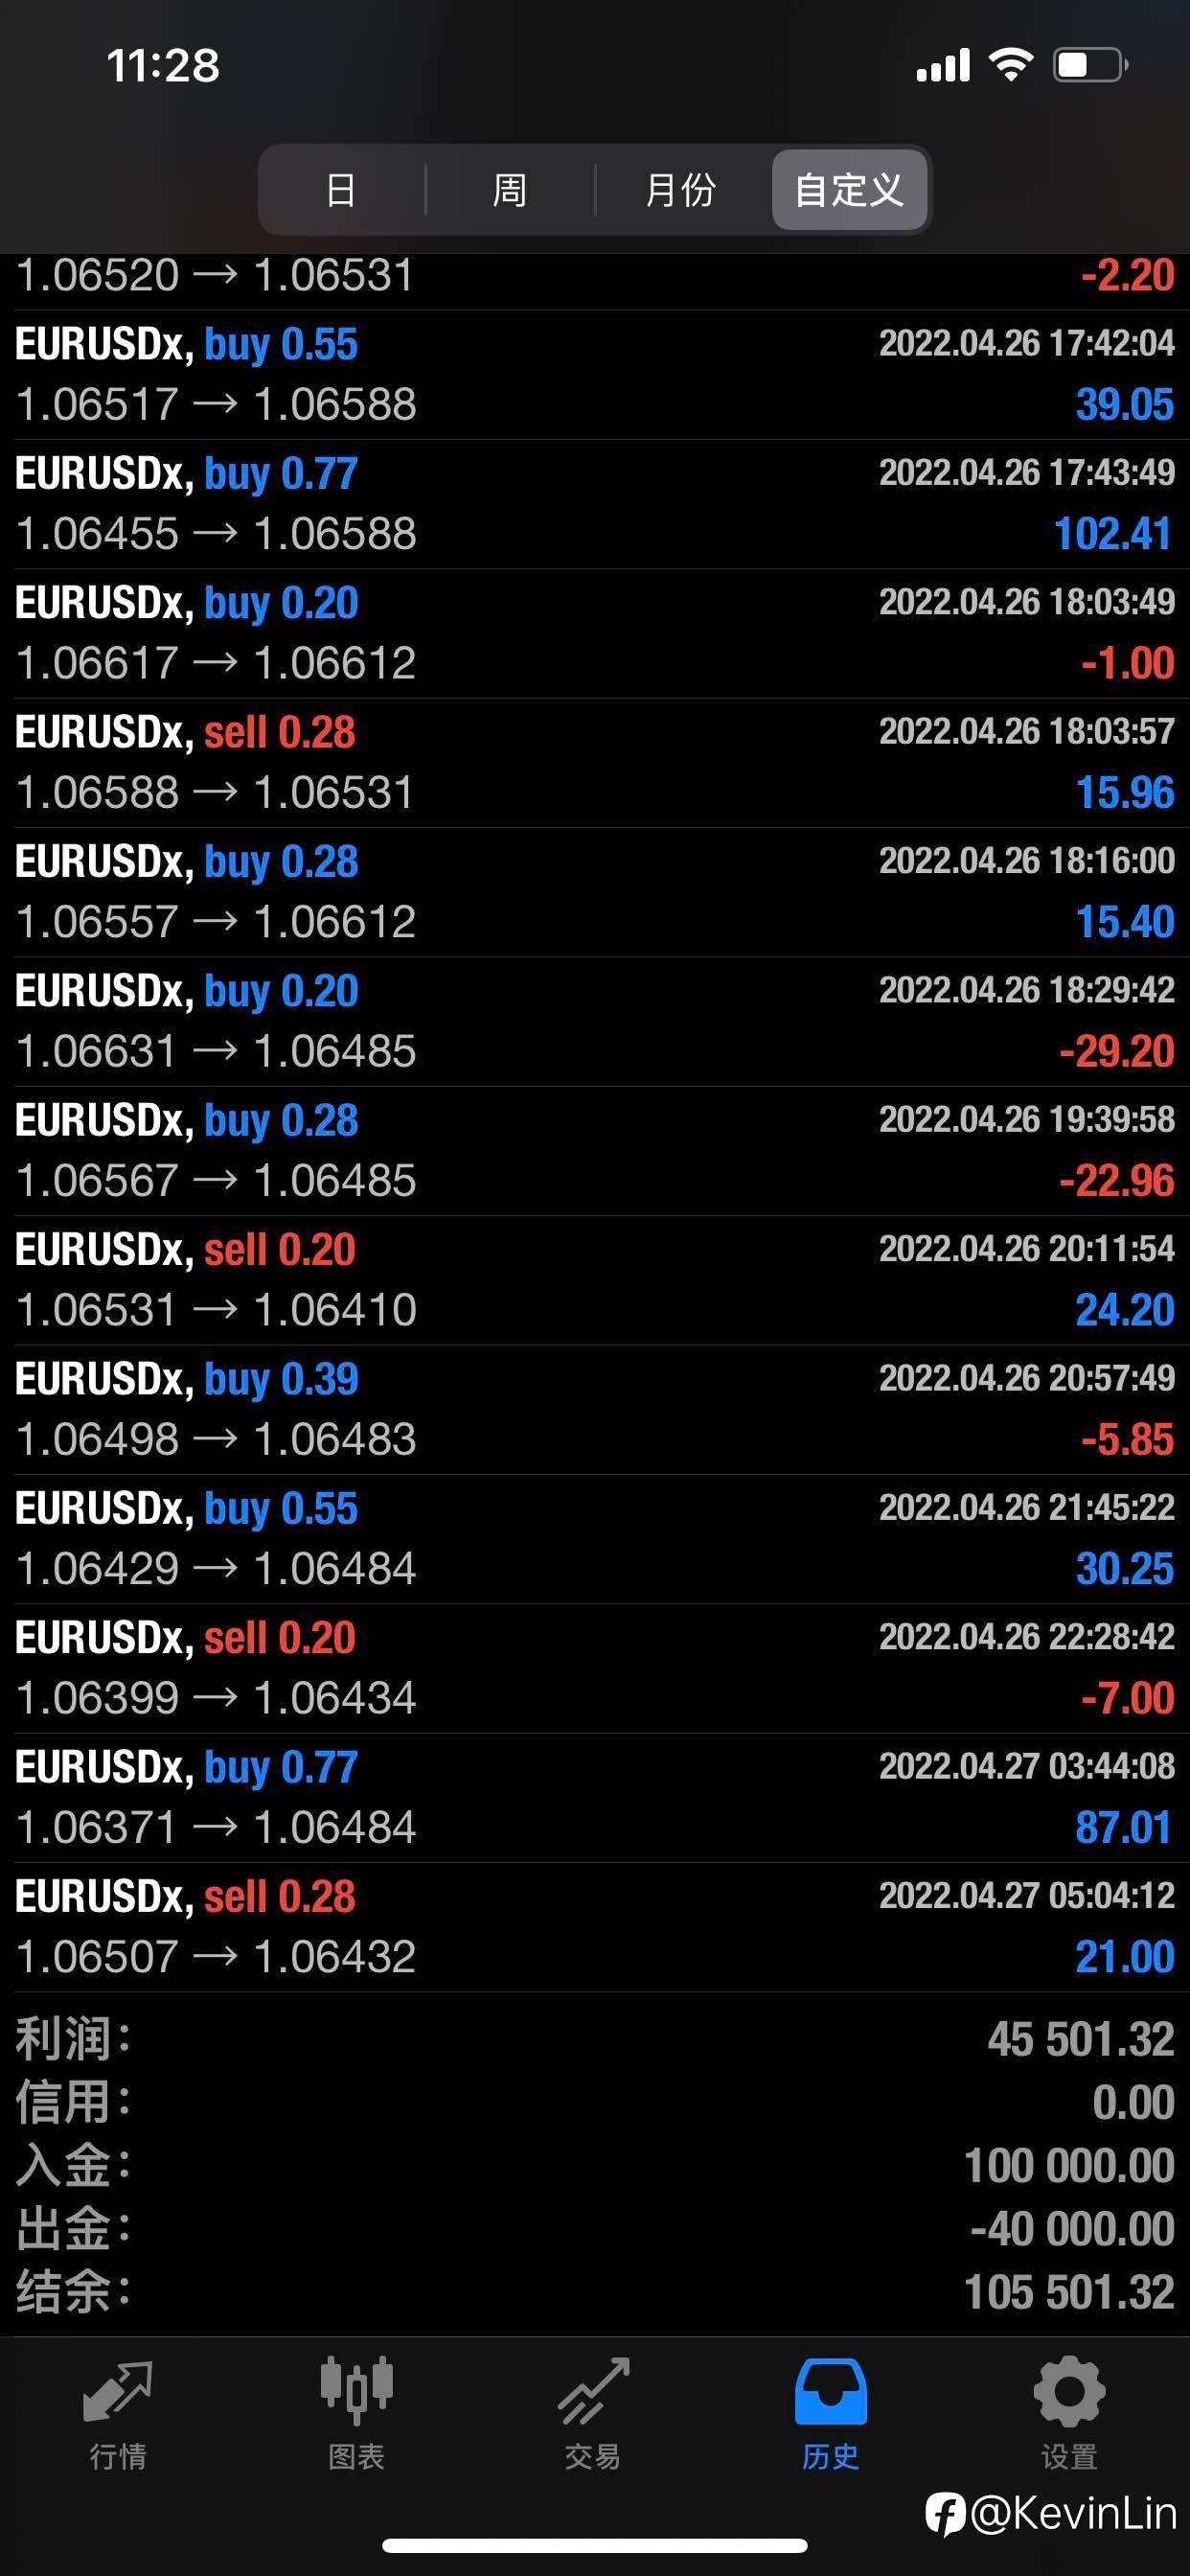Open the 设置 settings gear icon
Screen dimensions: 1190x2576
pos(1069,2391)
